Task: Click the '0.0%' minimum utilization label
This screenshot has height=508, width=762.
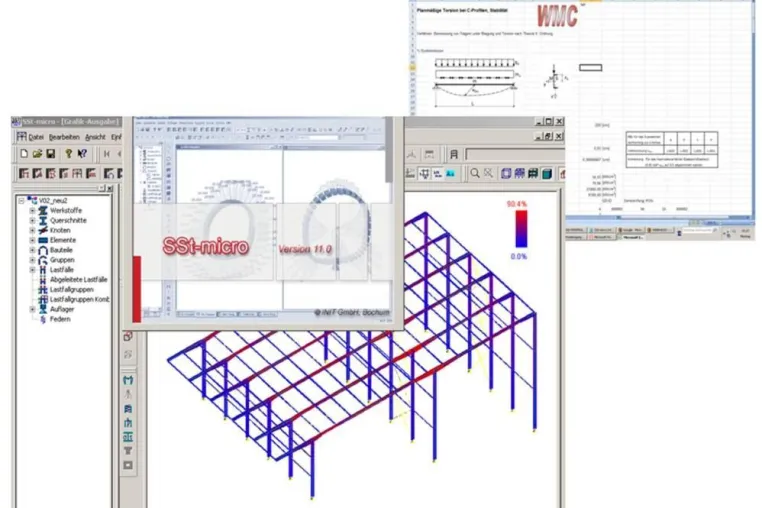Action: 519,256
